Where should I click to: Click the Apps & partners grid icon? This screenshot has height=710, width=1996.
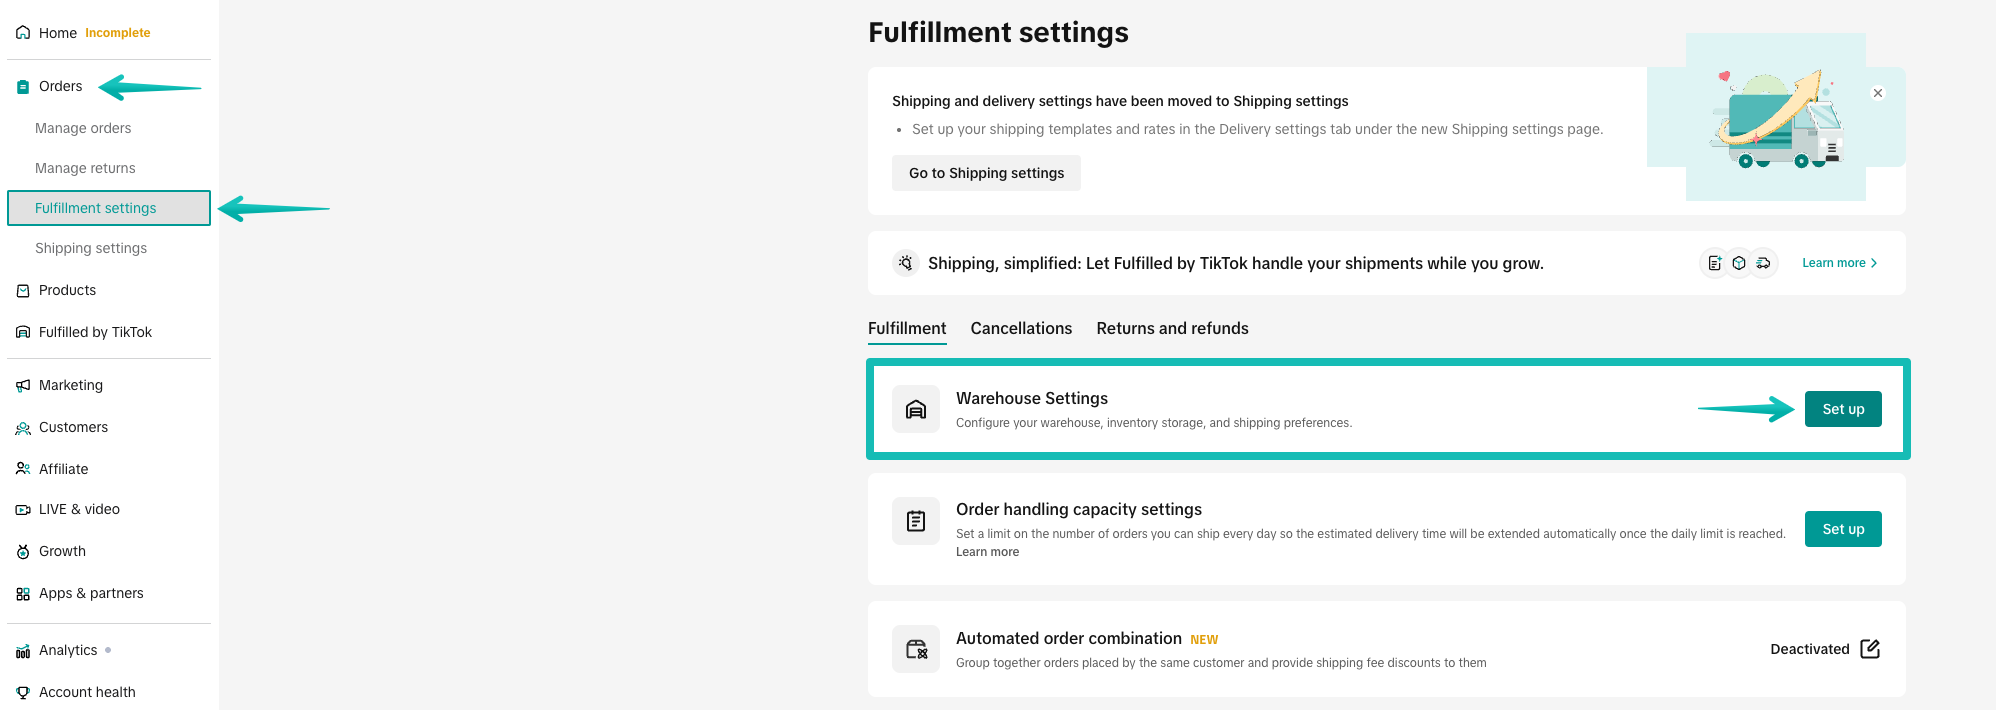[23, 594]
